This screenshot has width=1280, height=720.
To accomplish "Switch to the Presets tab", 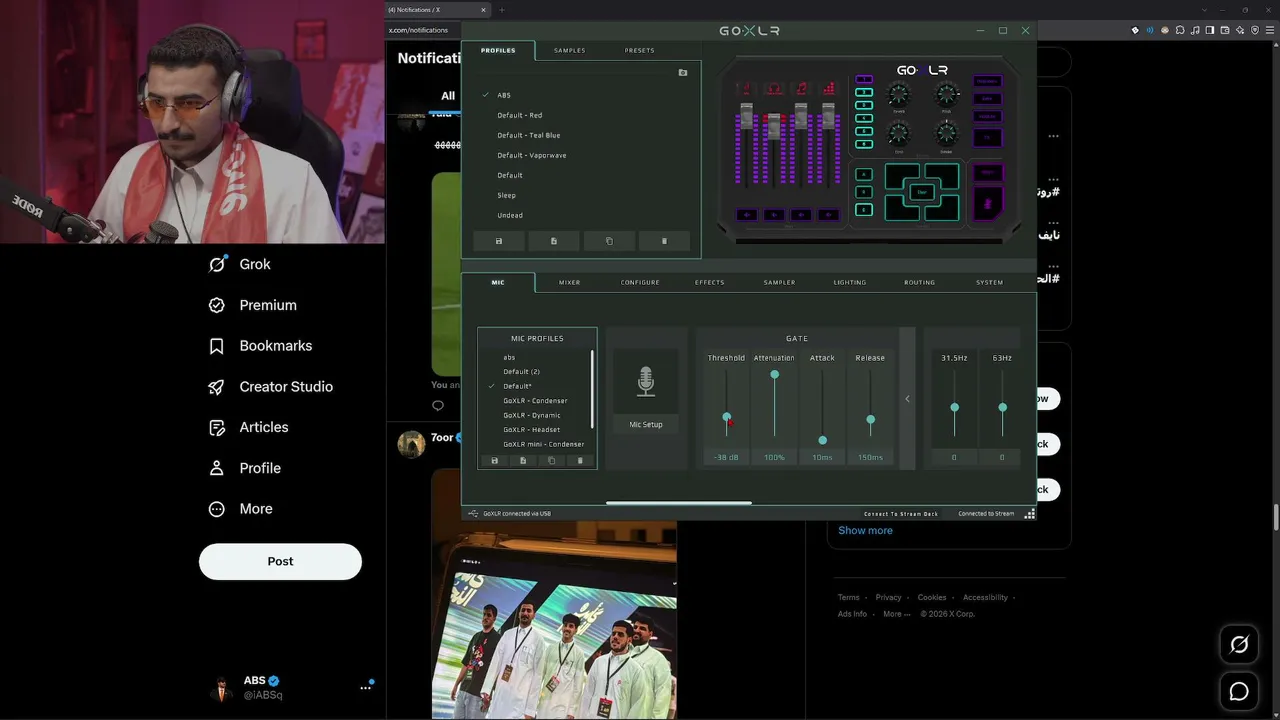I will pyautogui.click(x=640, y=50).
